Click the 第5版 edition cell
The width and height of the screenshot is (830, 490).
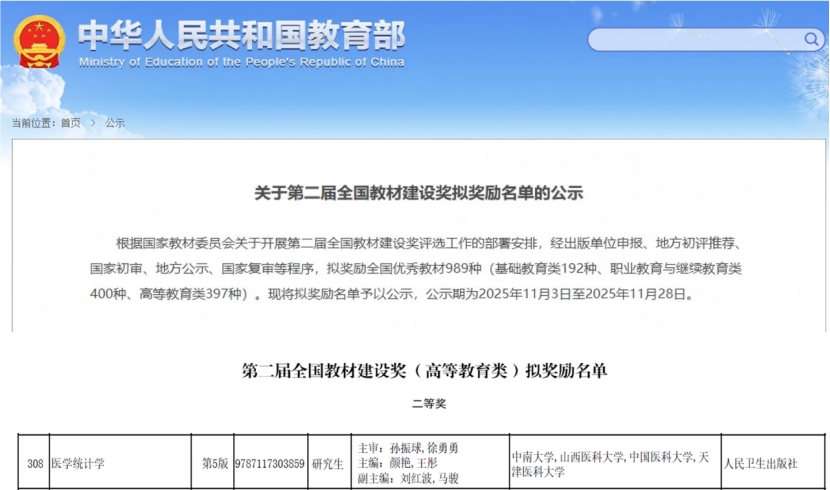215,464
